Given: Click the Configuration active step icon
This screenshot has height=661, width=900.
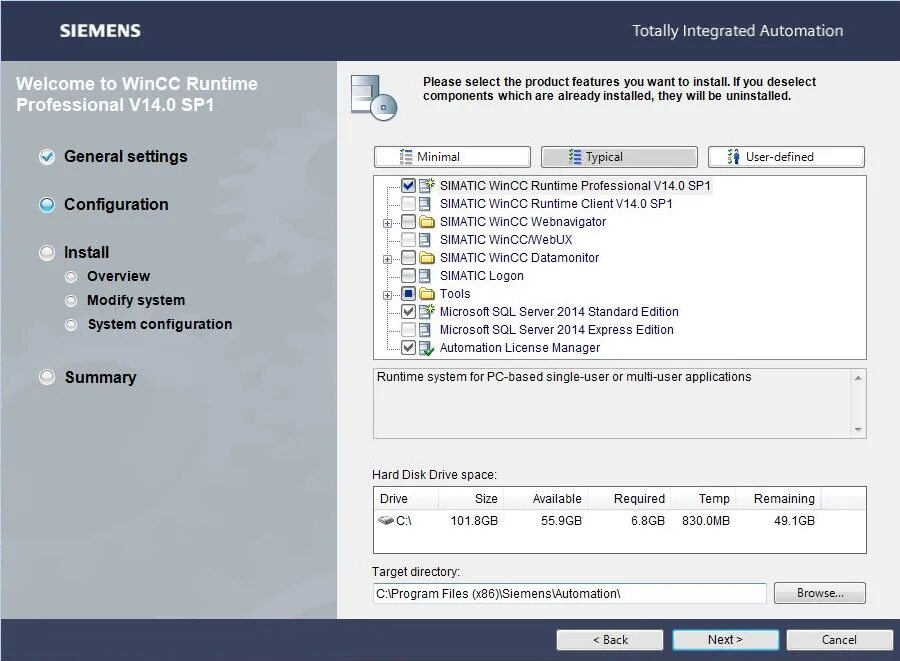Looking at the screenshot, I should pyautogui.click(x=47, y=205).
